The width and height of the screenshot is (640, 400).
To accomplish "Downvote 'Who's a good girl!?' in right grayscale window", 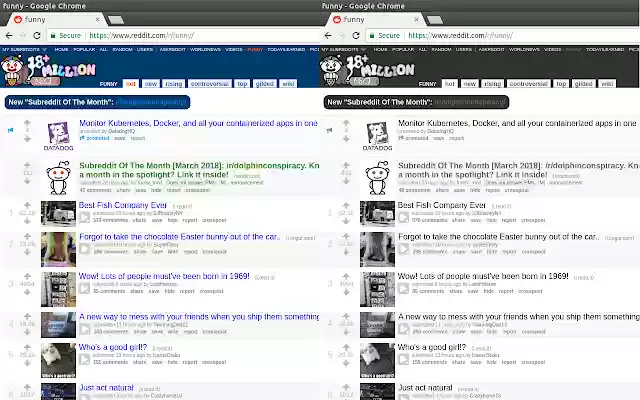I will point(346,363).
